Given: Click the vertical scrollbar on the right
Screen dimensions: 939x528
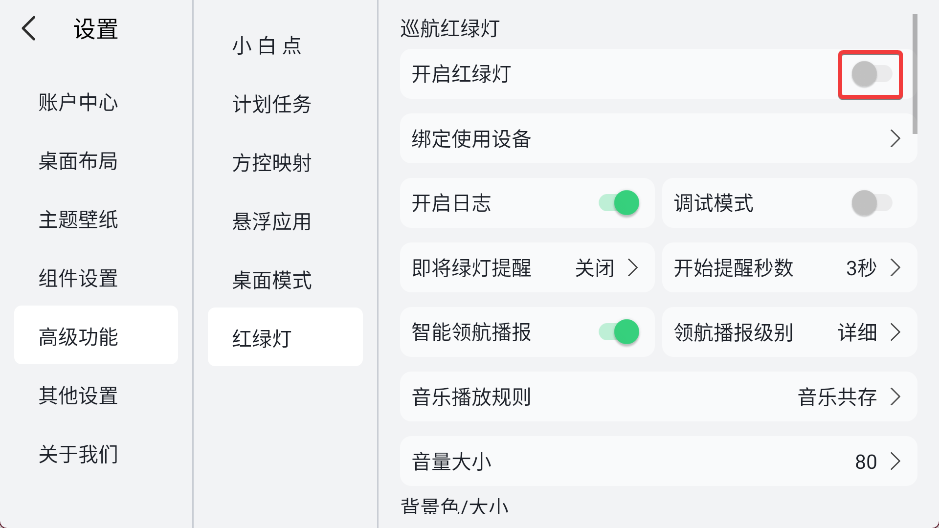Looking at the screenshot, I should coord(914,75).
